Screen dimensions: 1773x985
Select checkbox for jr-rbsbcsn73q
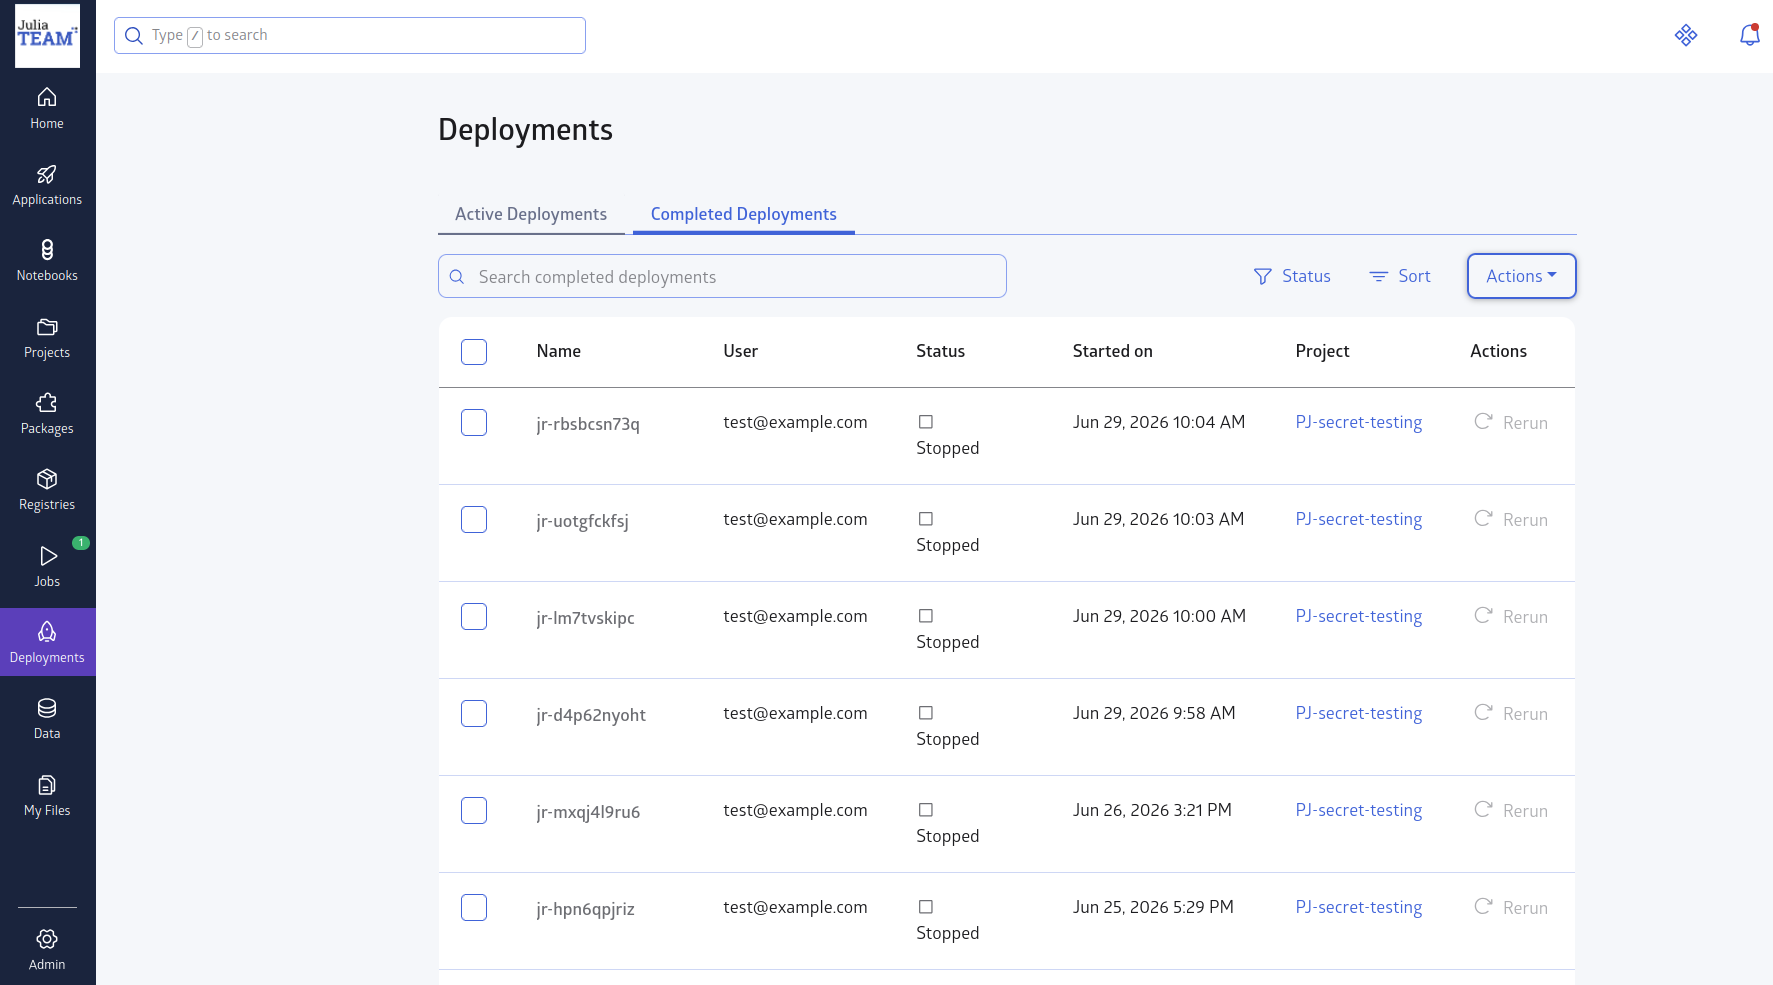click(474, 422)
